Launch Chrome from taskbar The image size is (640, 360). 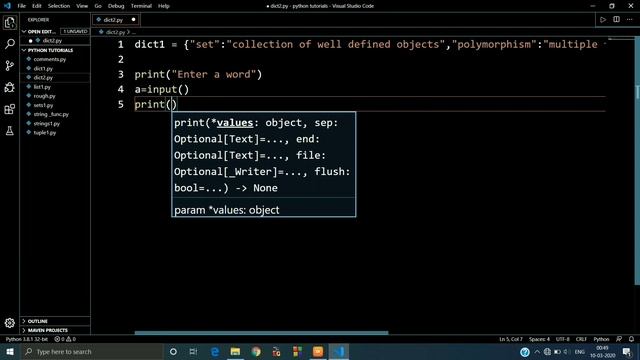(x=256, y=351)
